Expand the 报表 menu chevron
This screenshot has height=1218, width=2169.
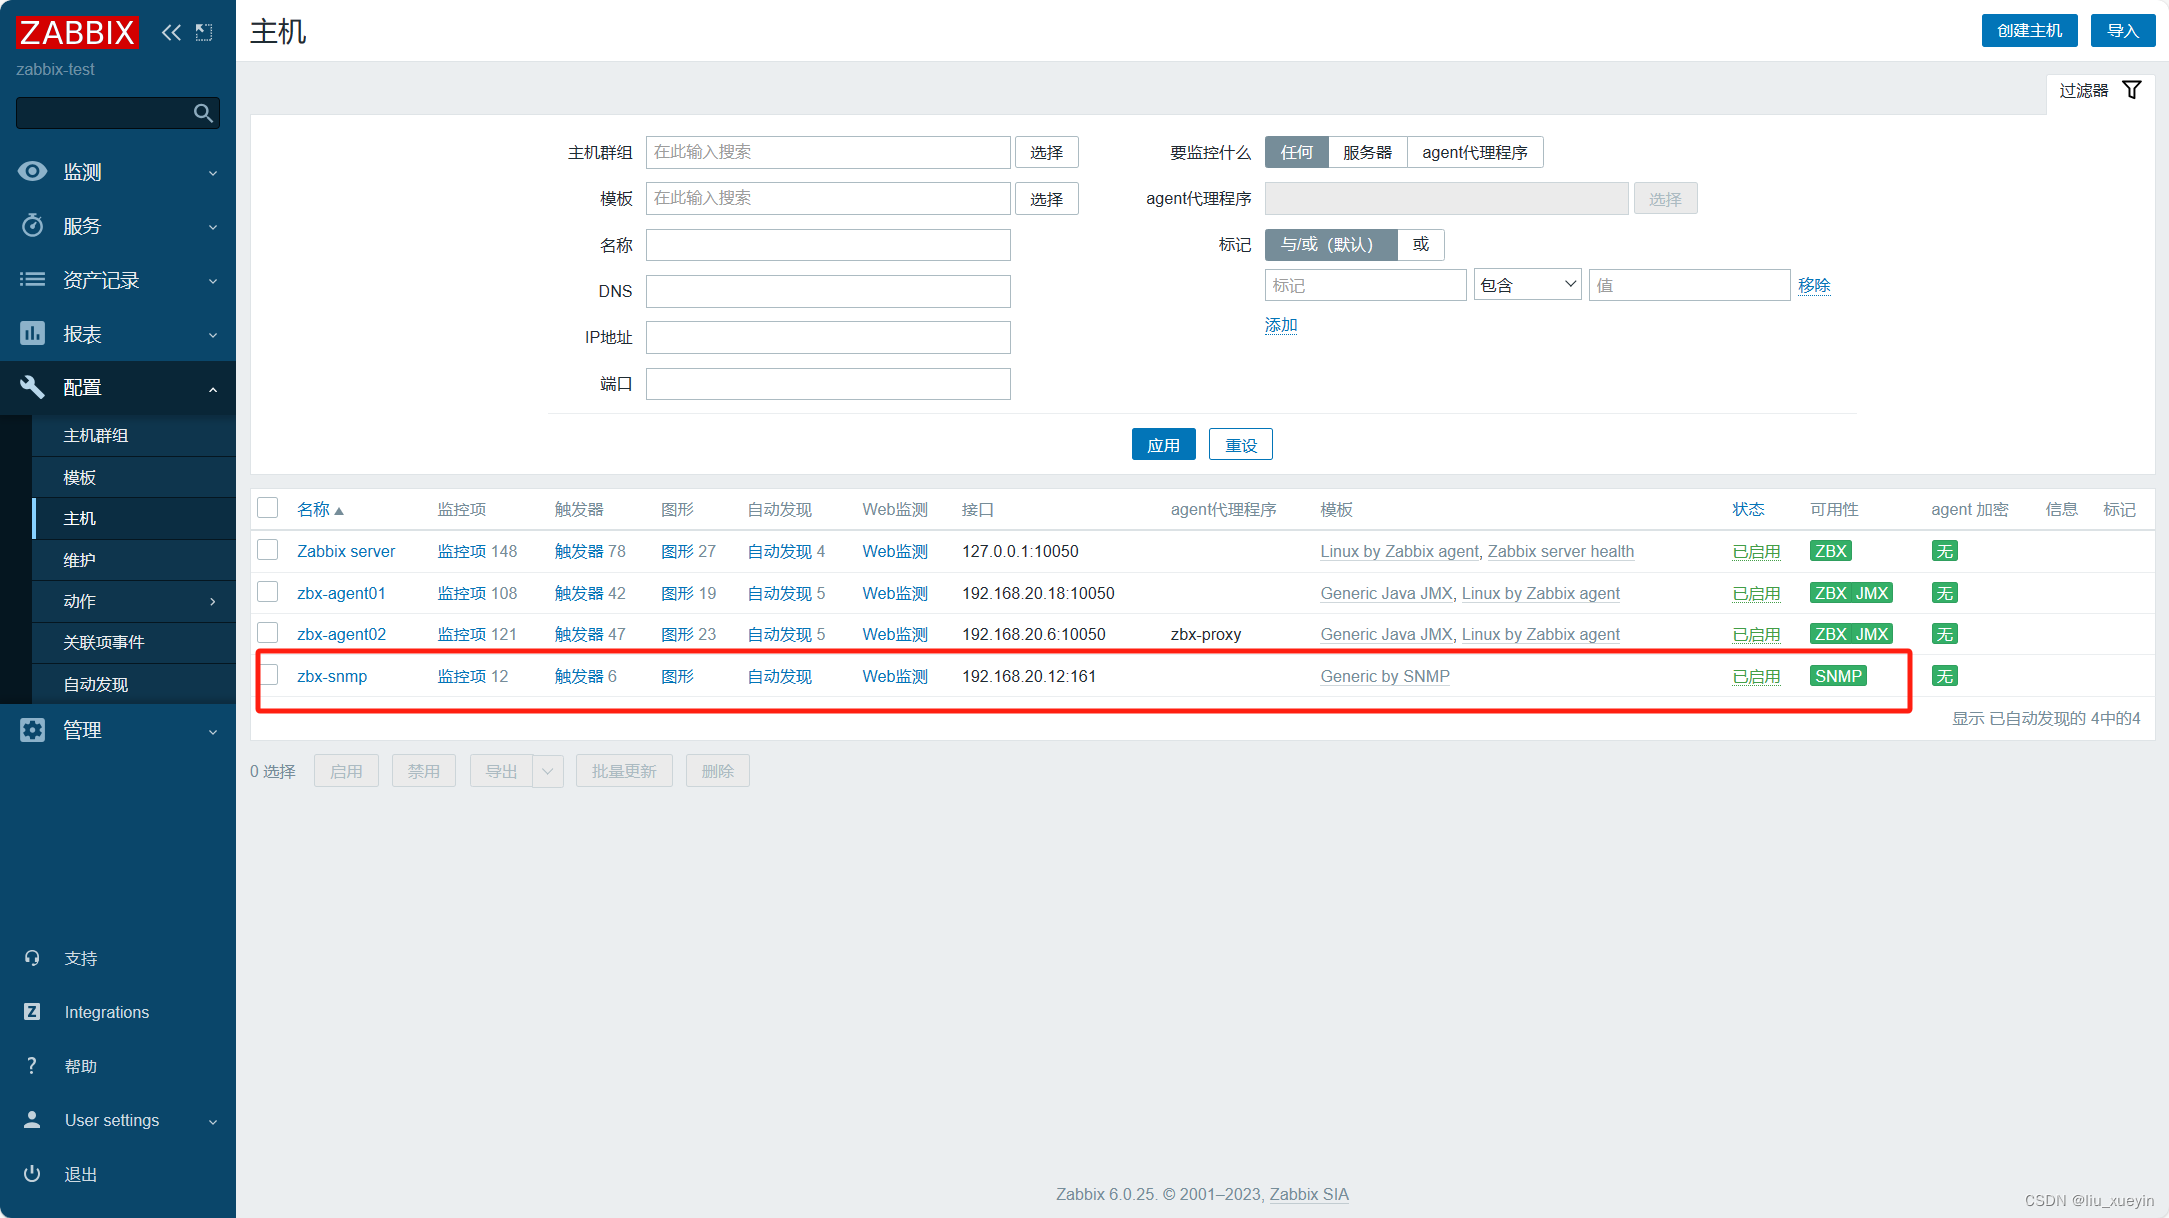tap(213, 334)
